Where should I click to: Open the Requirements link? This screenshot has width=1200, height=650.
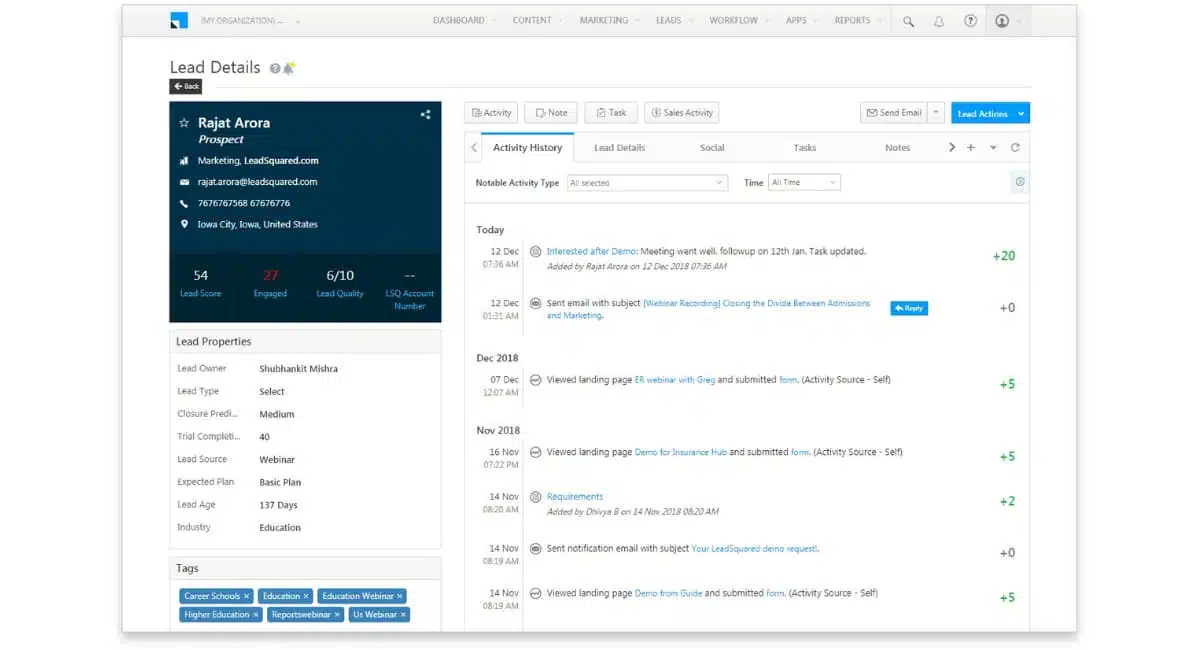[575, 497]
